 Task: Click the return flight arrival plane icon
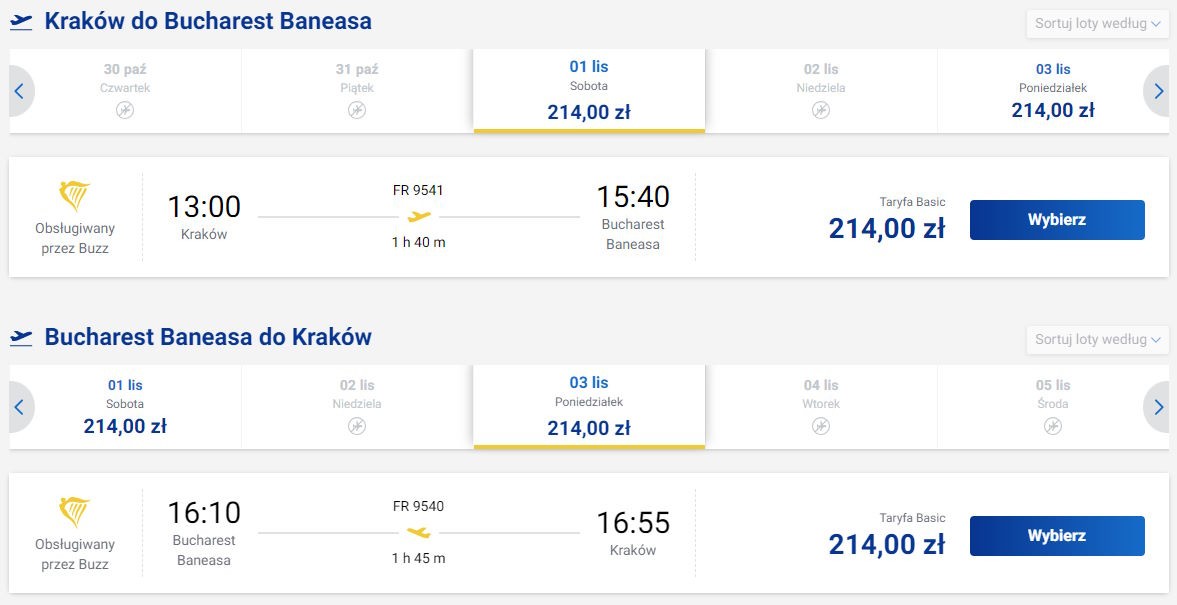pos(21,338)
